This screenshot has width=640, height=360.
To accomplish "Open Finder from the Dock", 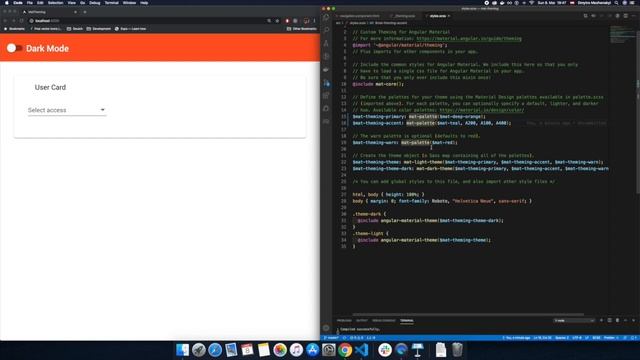I will tap(182, 350).
